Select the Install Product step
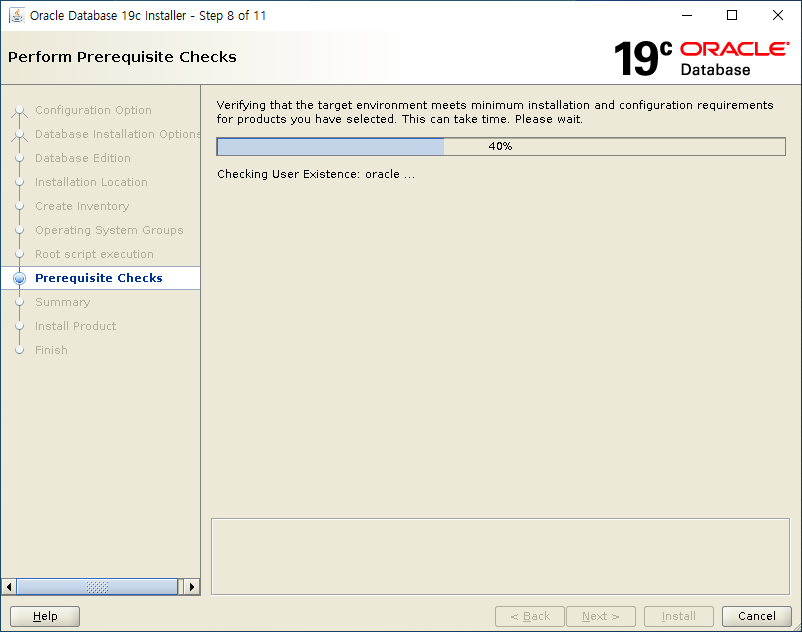 [x=75, y=326]
